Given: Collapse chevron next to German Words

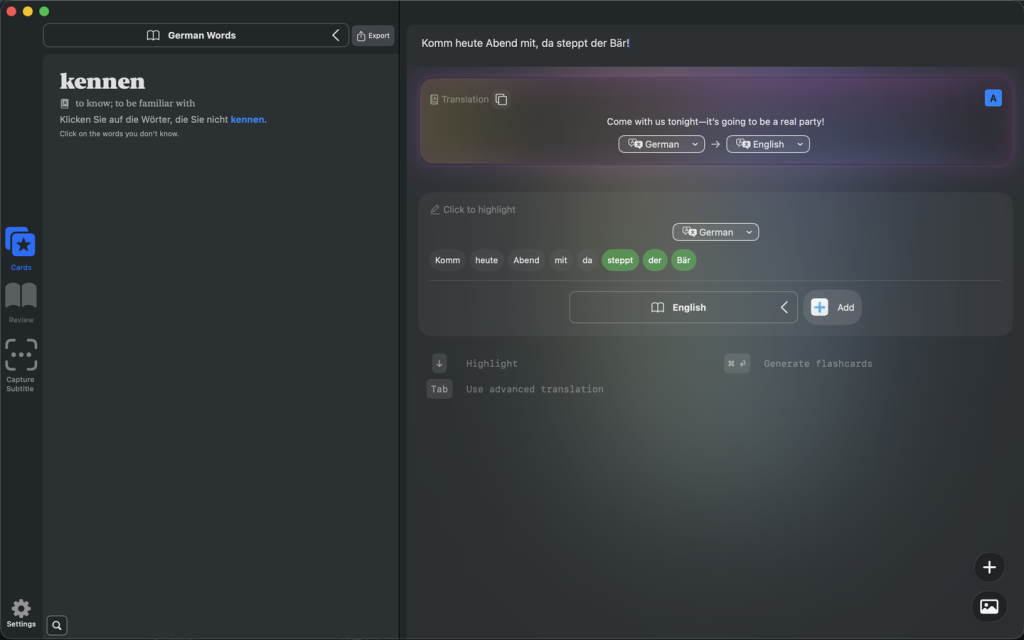Looking at the screenshot, I should tap(336, 35).
